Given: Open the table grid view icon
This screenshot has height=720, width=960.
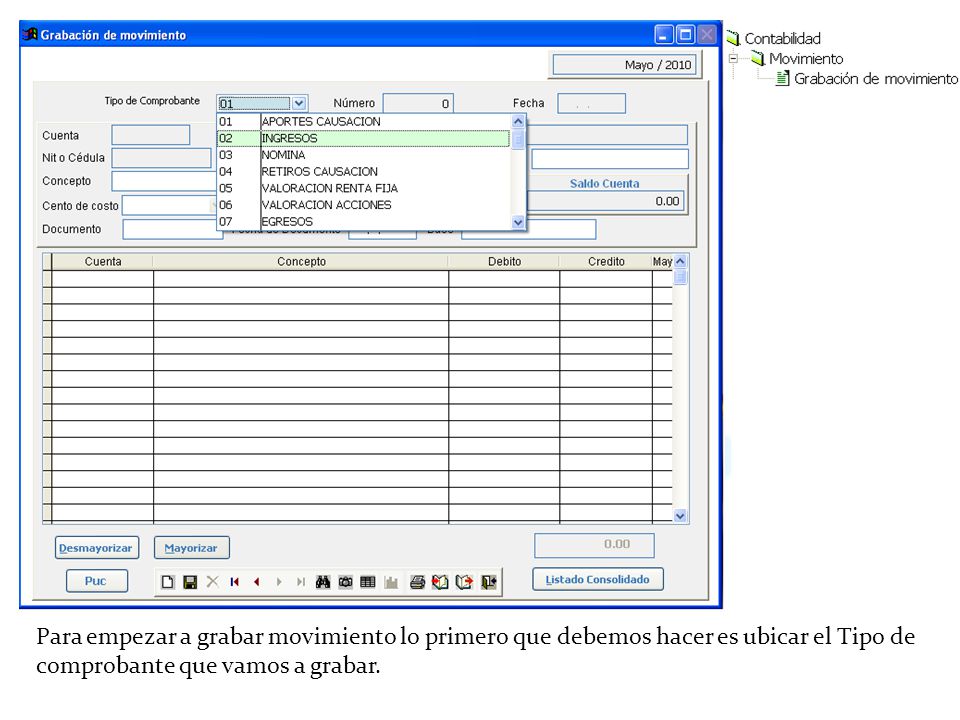Looking at the screenshot, I should pos(368,582).
